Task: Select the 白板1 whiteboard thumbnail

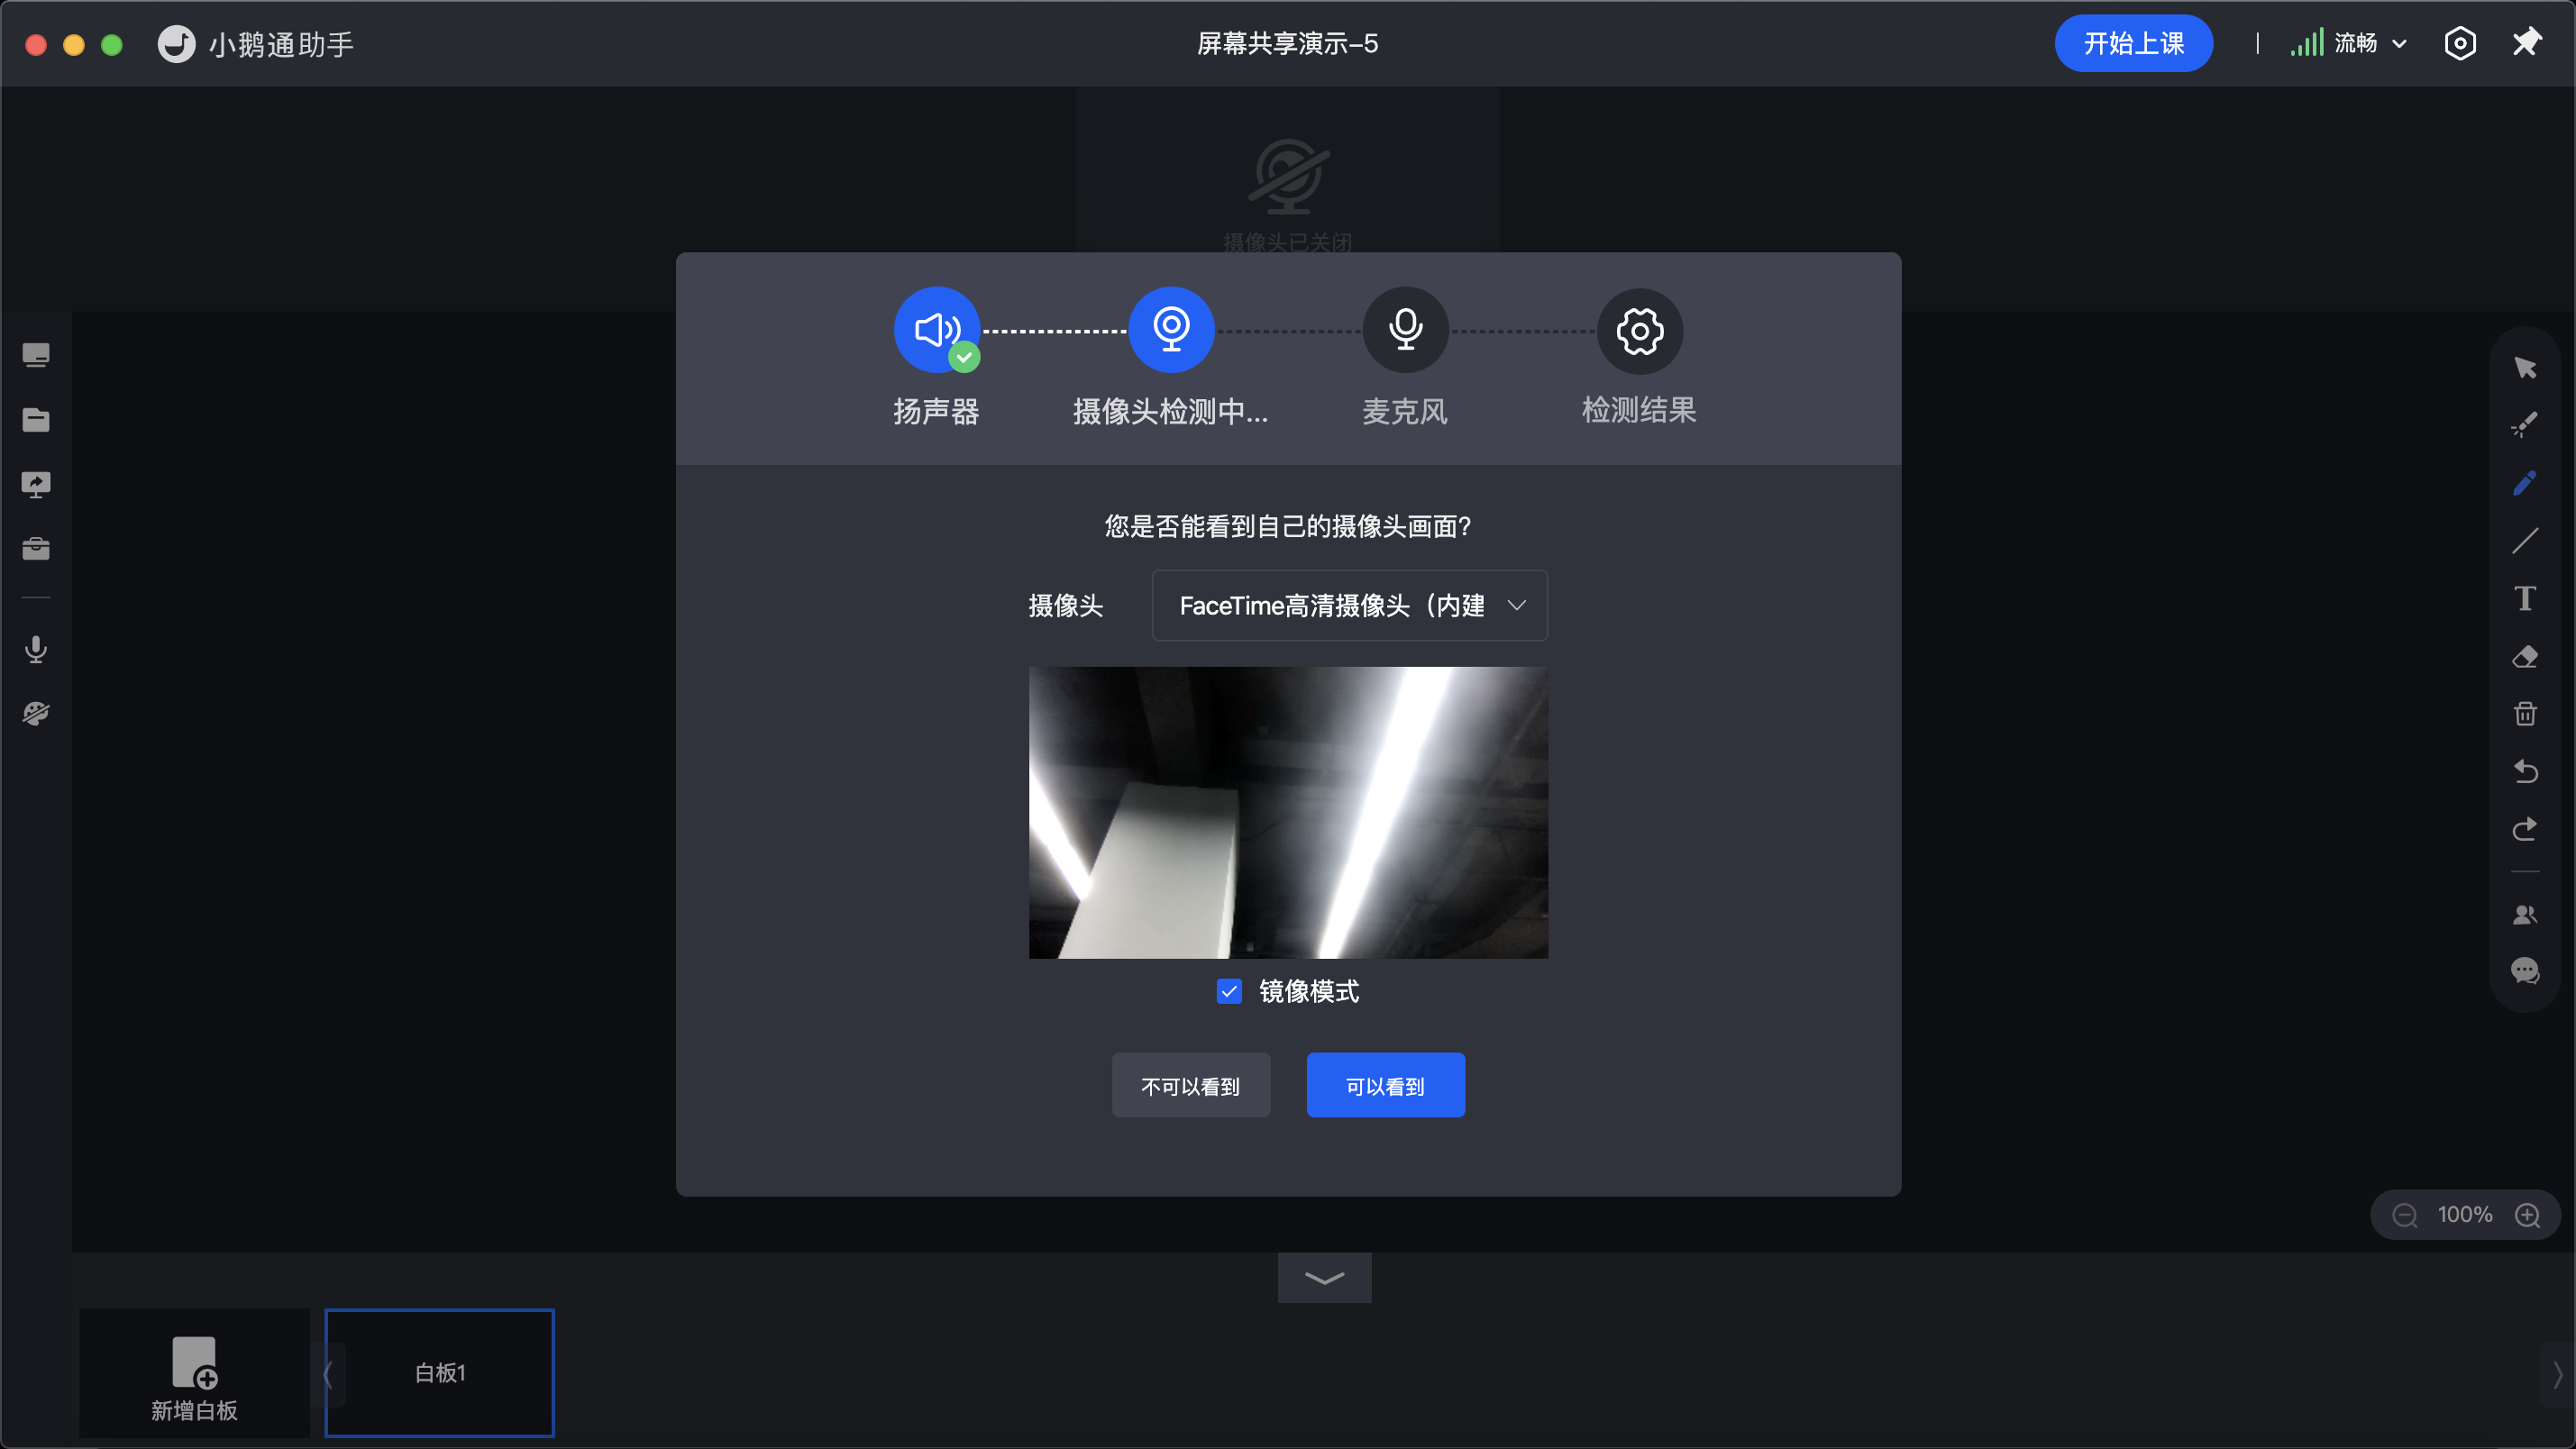Action: point(440,1373)
